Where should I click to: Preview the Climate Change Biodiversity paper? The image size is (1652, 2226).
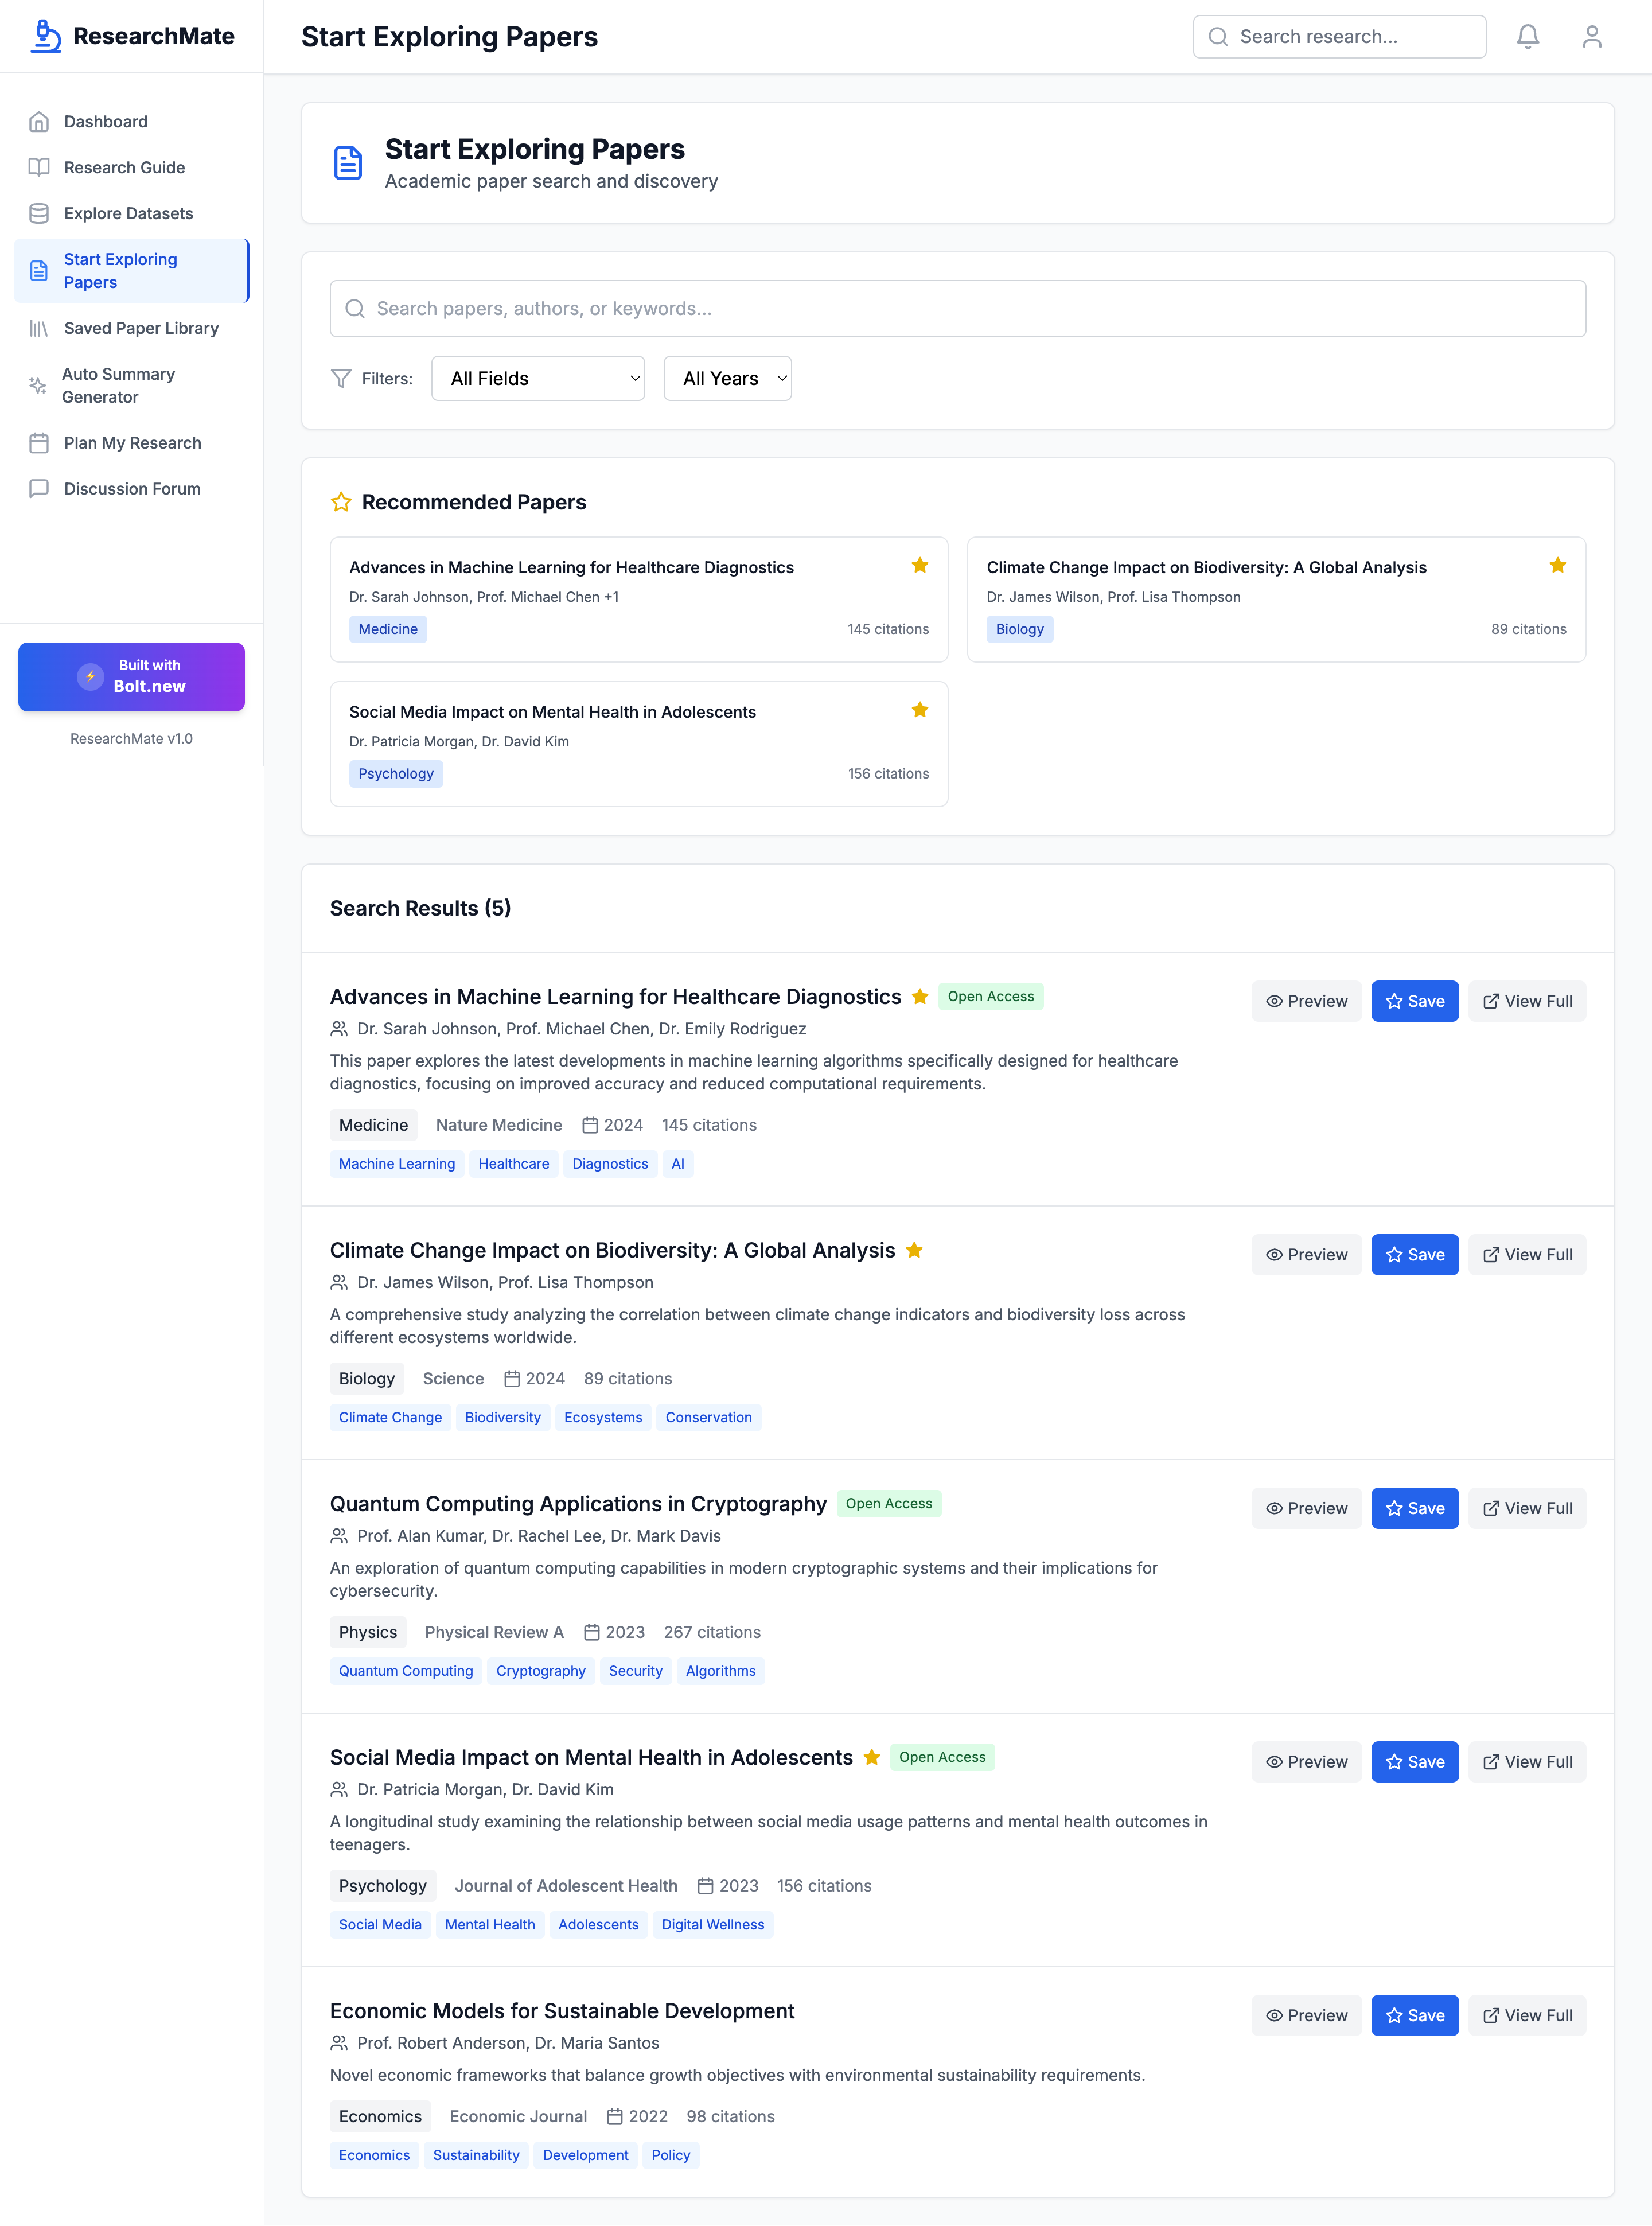pos(1306,1254)
